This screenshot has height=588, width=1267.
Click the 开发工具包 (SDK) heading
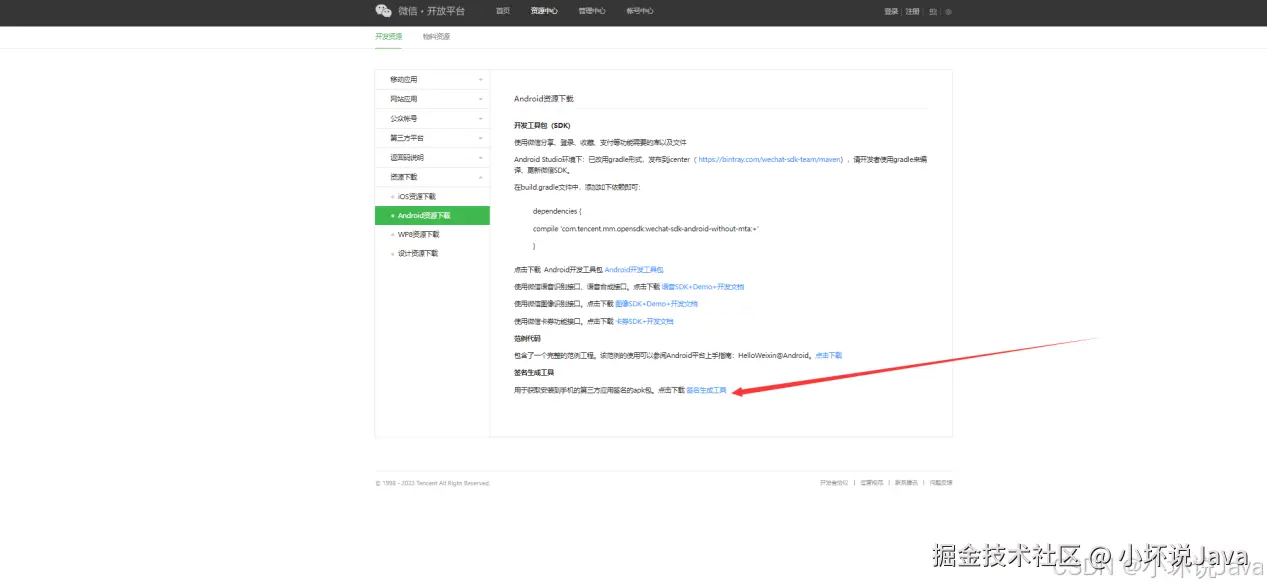click(542, 126)
